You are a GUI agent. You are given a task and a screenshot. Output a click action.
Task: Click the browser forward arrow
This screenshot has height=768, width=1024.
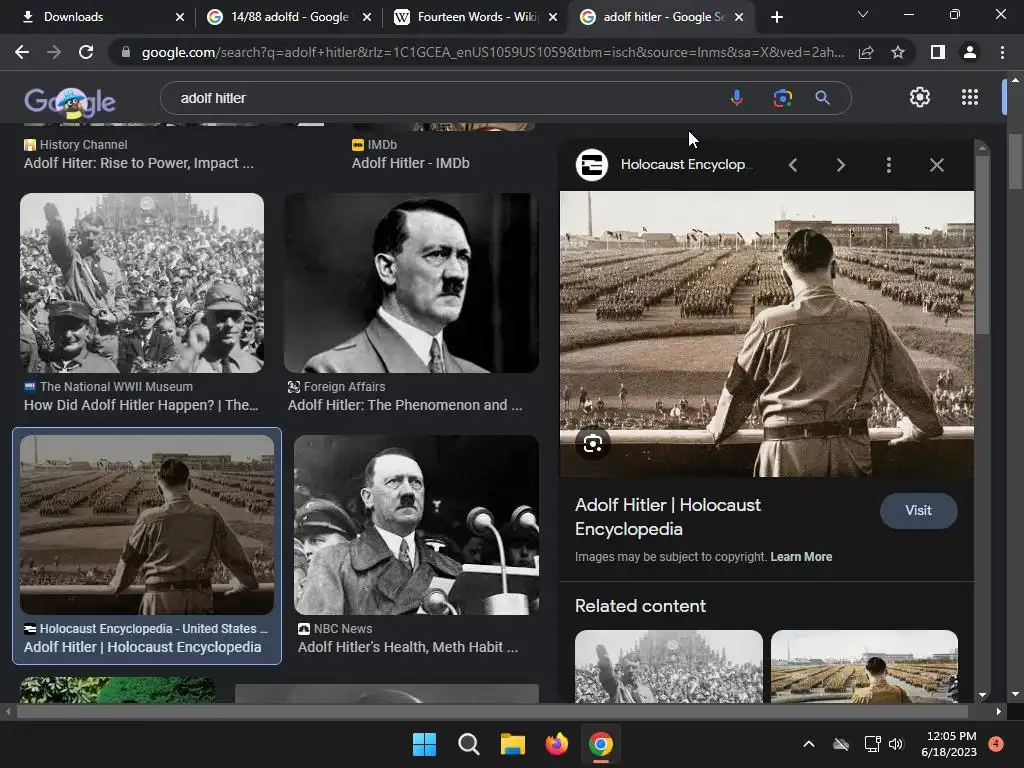coord(54,52)
